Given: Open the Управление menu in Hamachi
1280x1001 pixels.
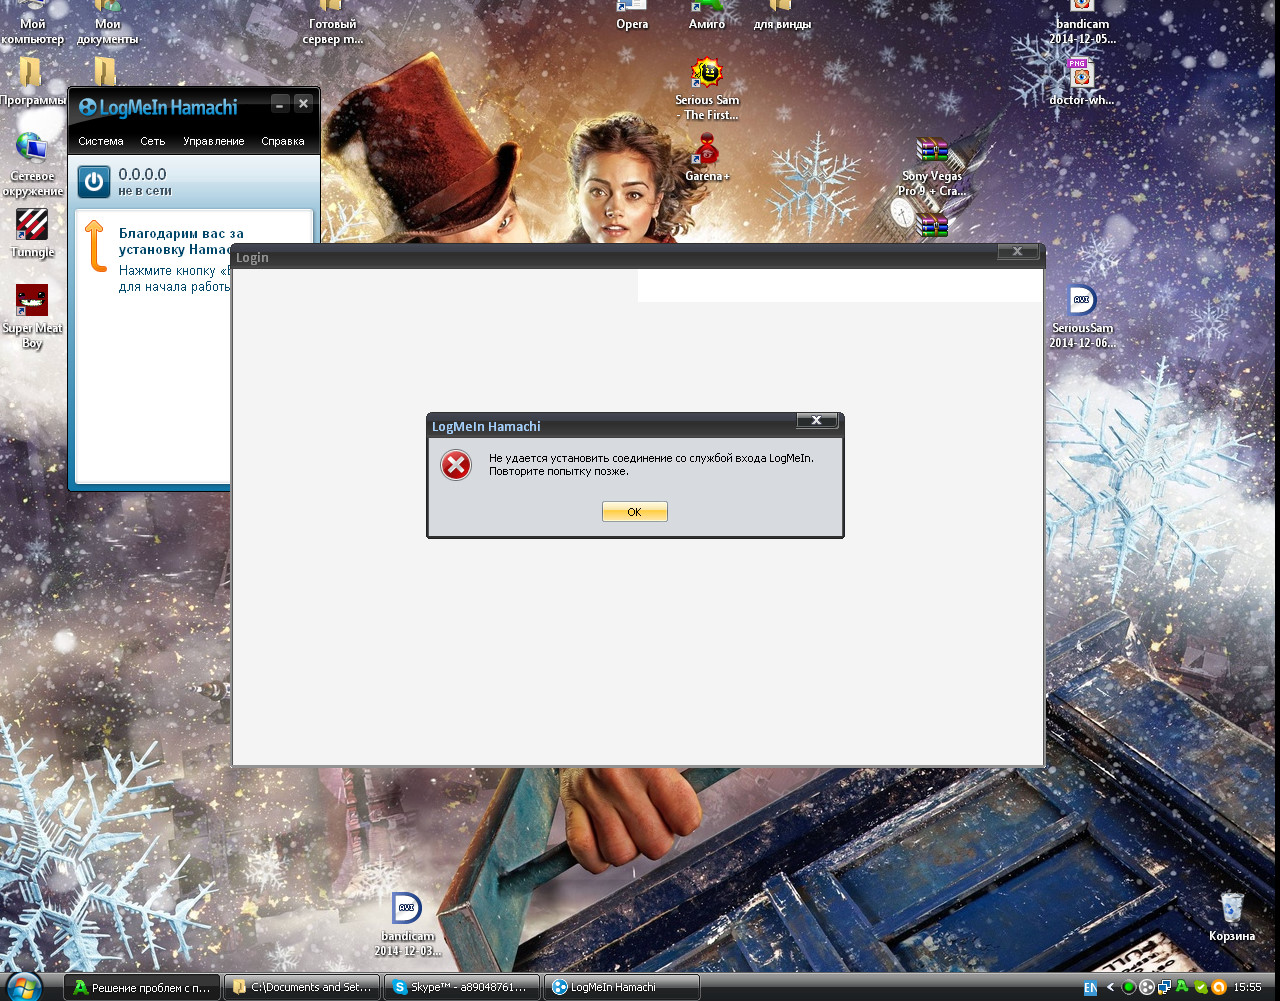Looking at the screenshot, I should pos(214,141).
